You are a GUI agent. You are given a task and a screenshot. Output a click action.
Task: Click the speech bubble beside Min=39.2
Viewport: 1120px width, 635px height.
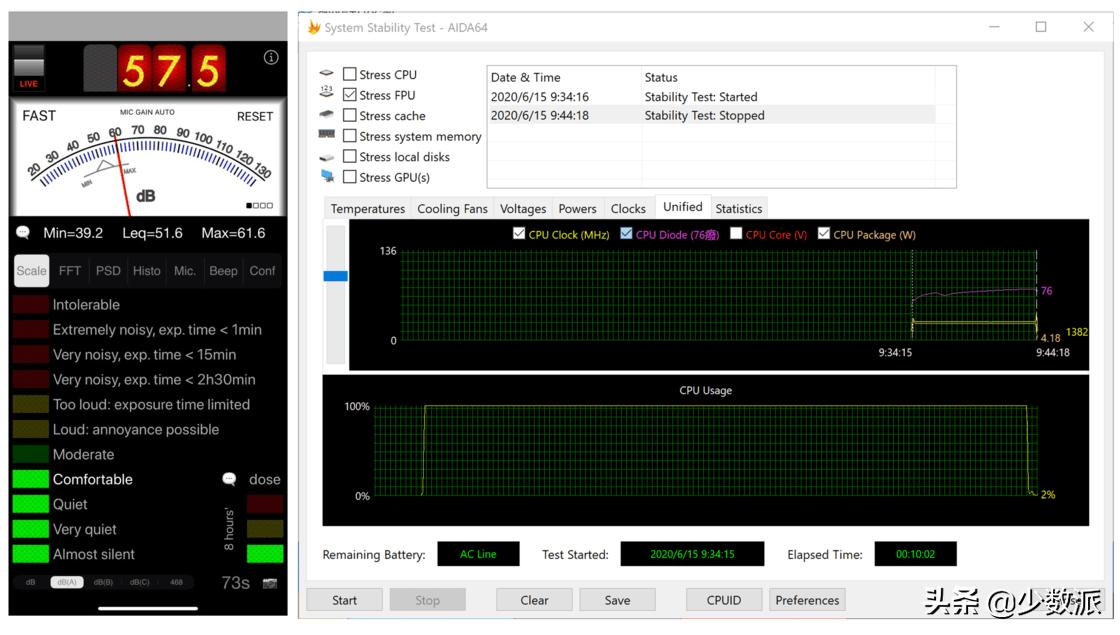(x=23, y=233)
